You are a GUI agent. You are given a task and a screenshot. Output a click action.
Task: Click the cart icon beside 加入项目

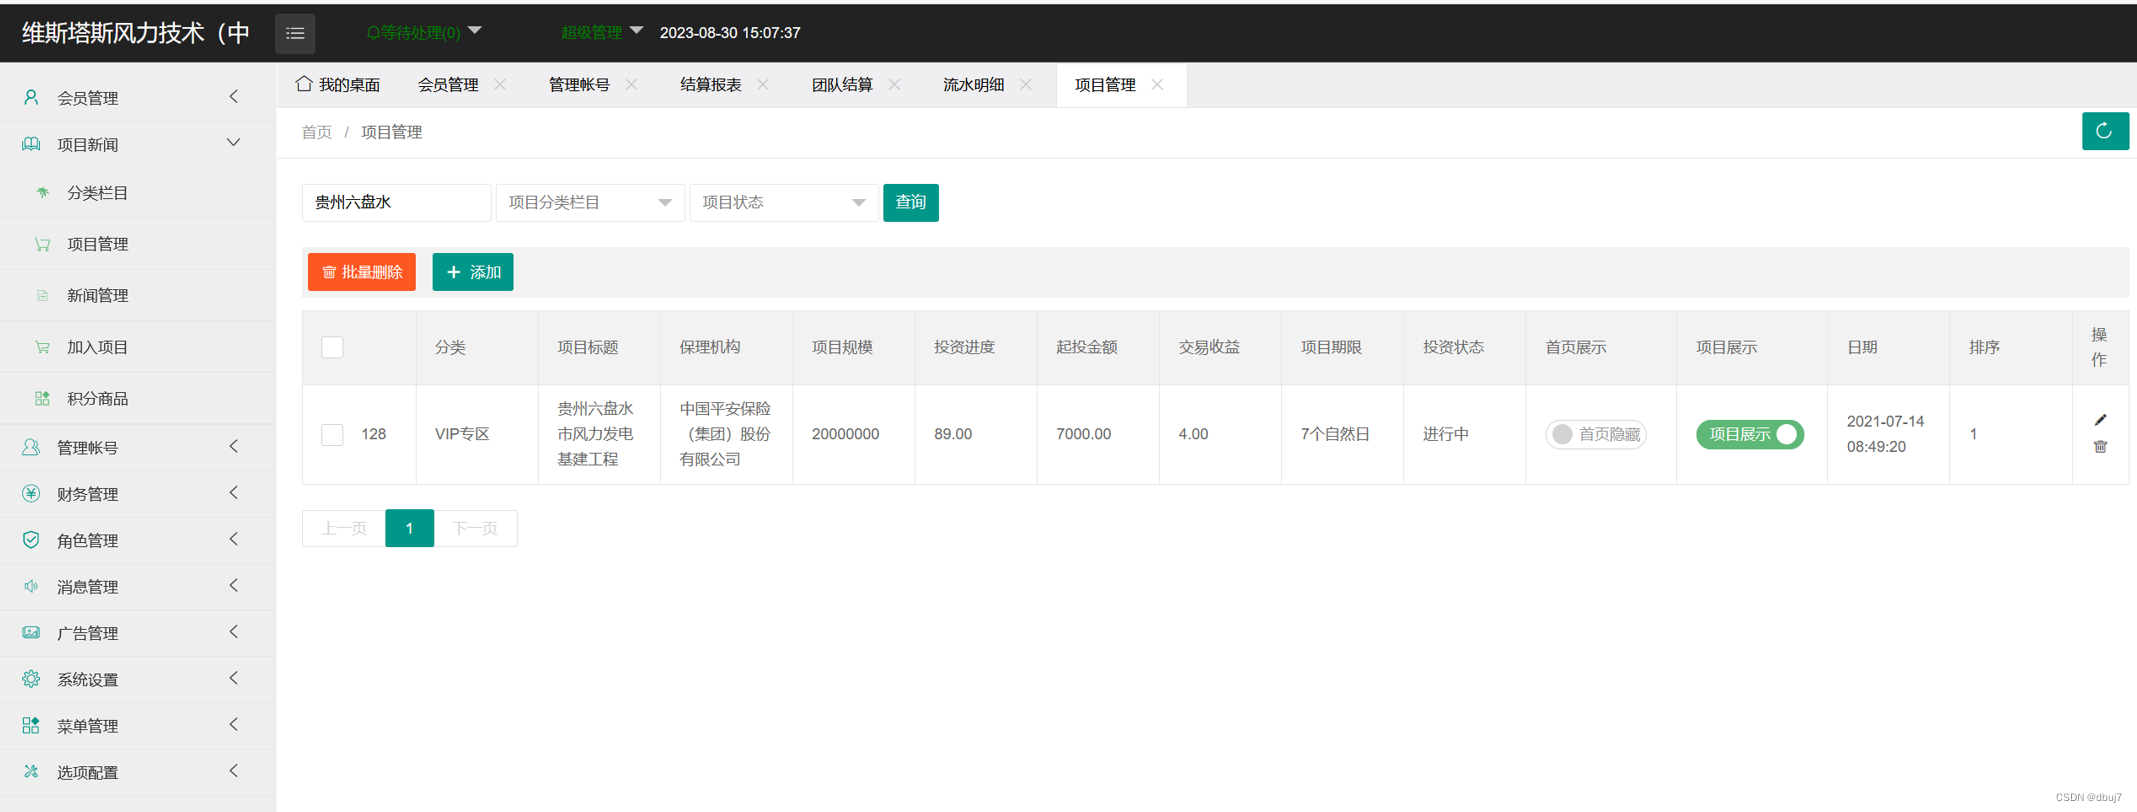(x=42, y=347)
